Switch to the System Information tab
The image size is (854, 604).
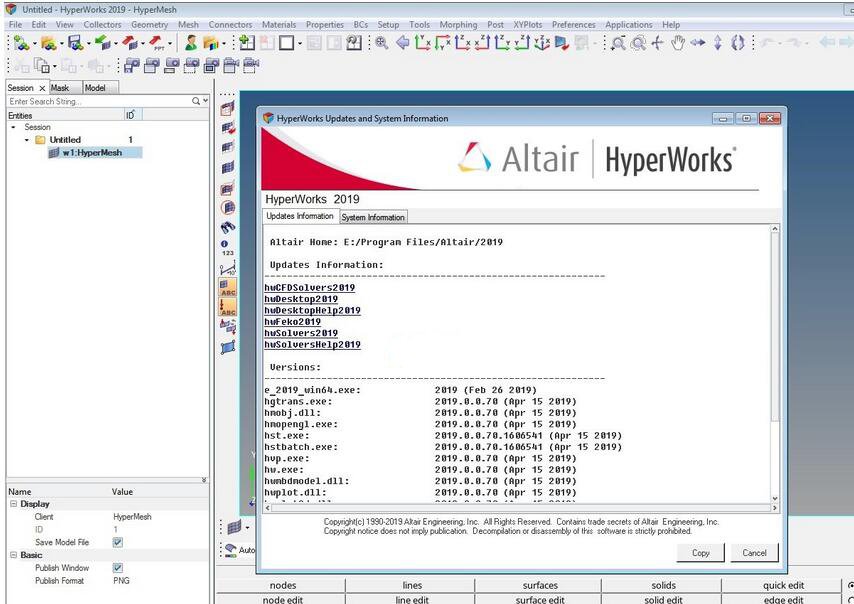click(x=372, y=217)
